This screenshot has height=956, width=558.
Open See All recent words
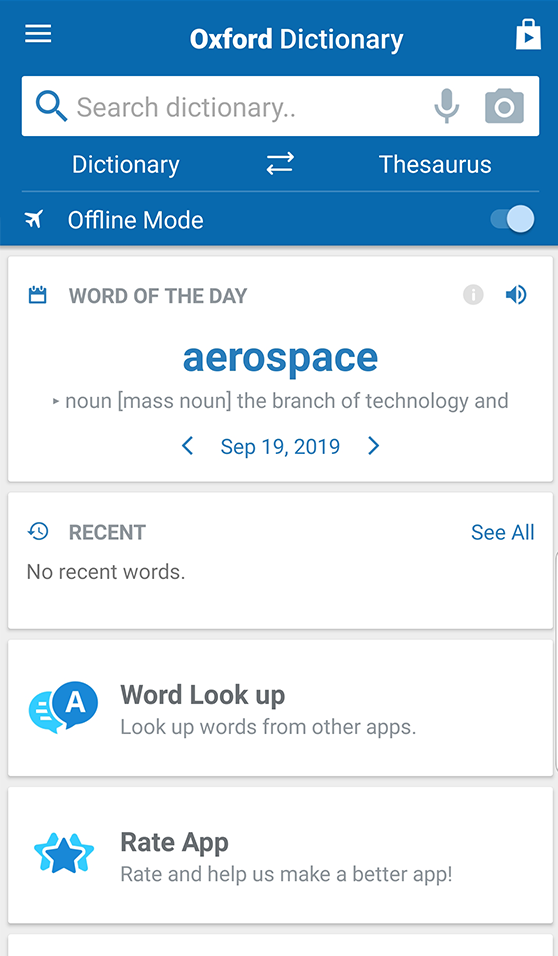click(x=503, y=532)
